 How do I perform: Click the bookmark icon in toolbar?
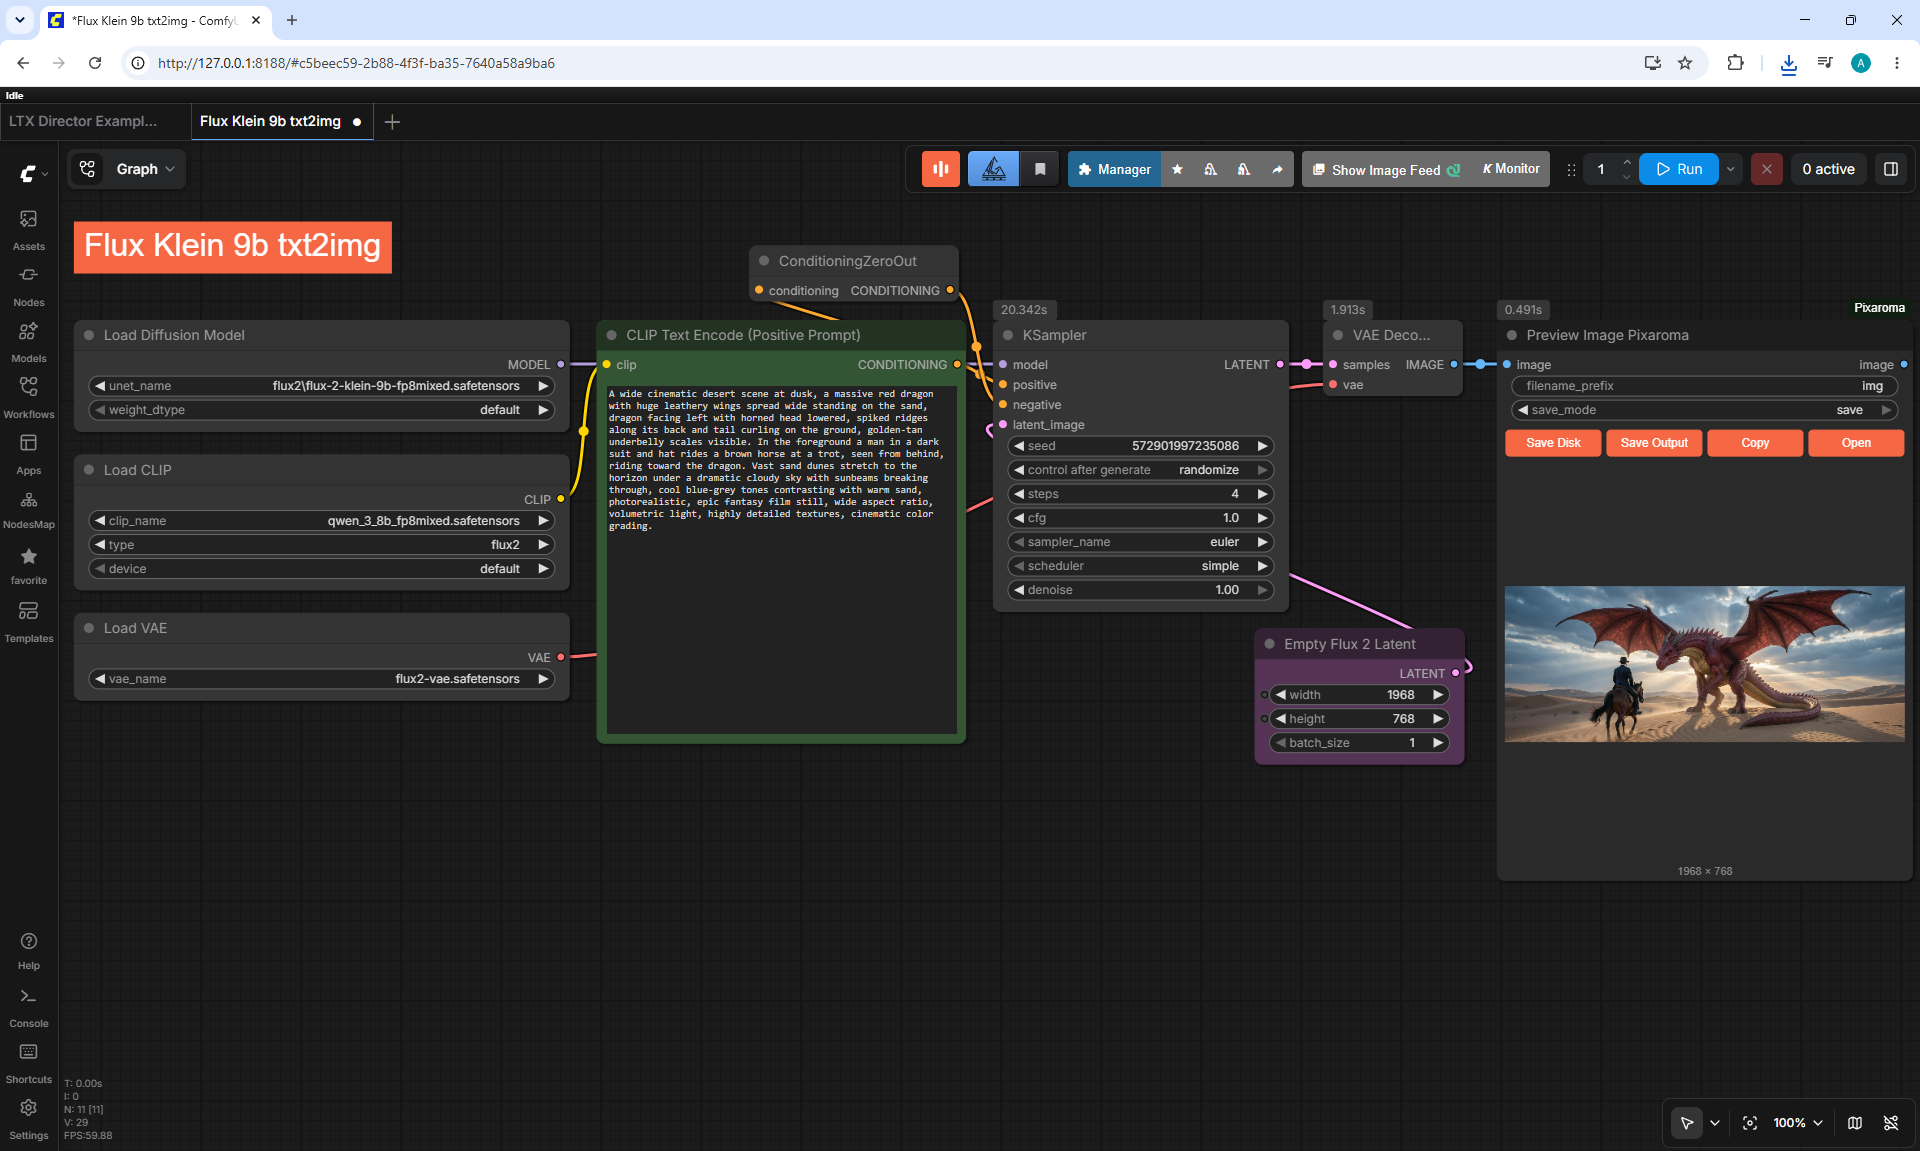pyautogui.click(x=1040, y=169)
